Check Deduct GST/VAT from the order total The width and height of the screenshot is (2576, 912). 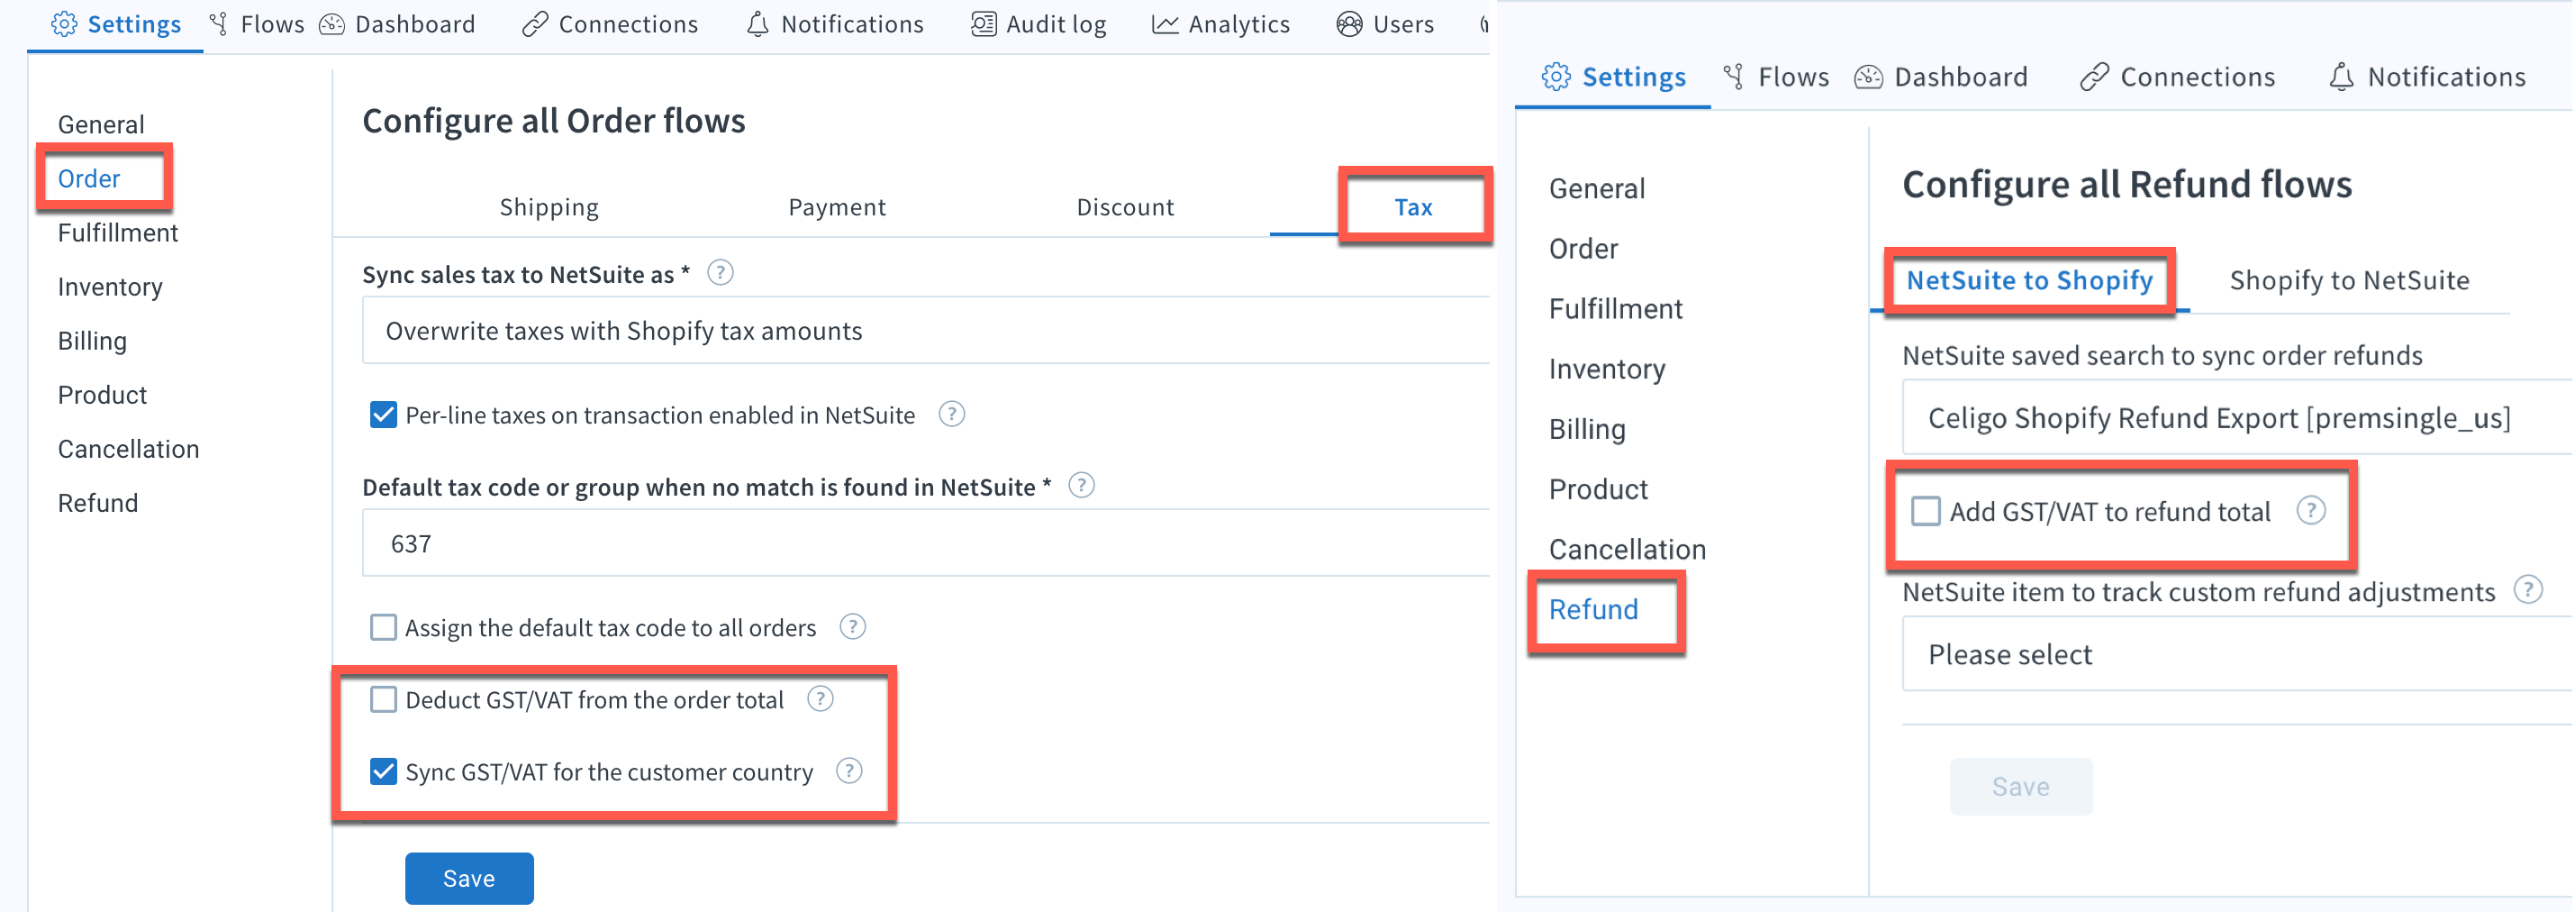[x=383, y=699]
